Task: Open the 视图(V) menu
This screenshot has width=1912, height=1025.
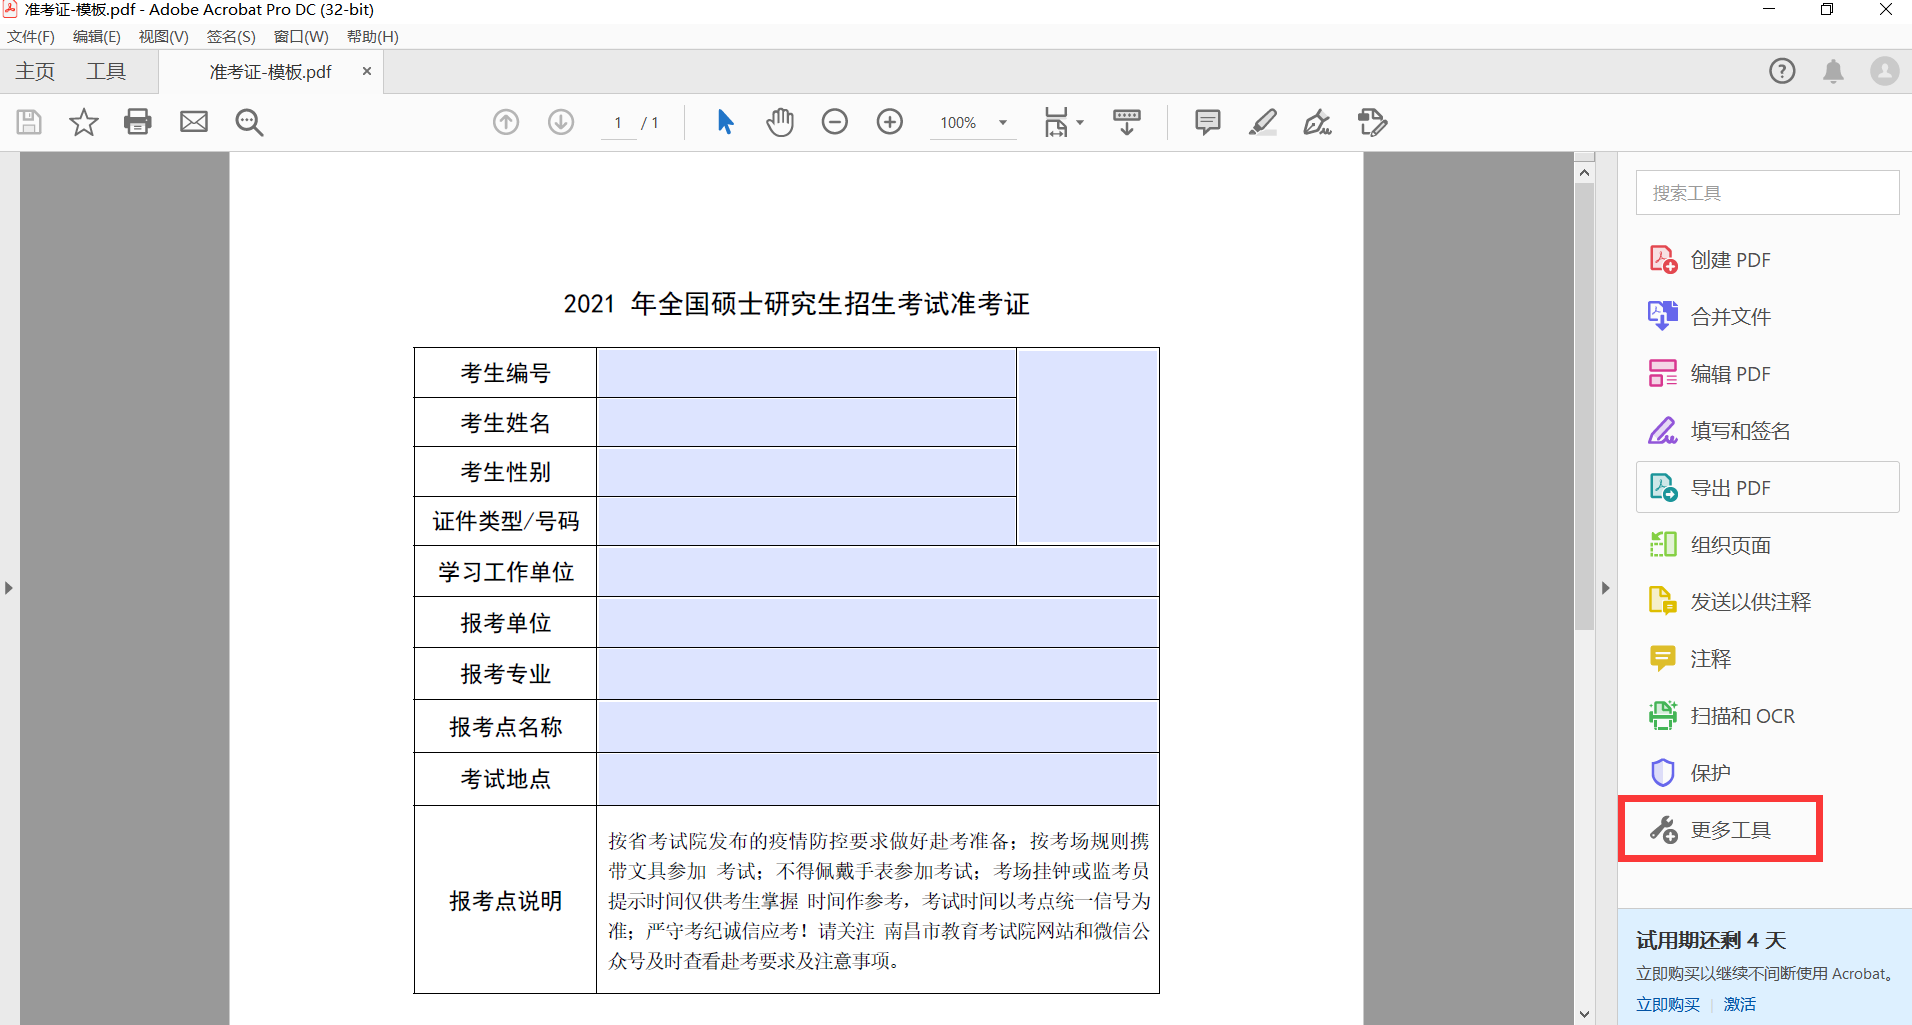Action: [x=164, y=37]
